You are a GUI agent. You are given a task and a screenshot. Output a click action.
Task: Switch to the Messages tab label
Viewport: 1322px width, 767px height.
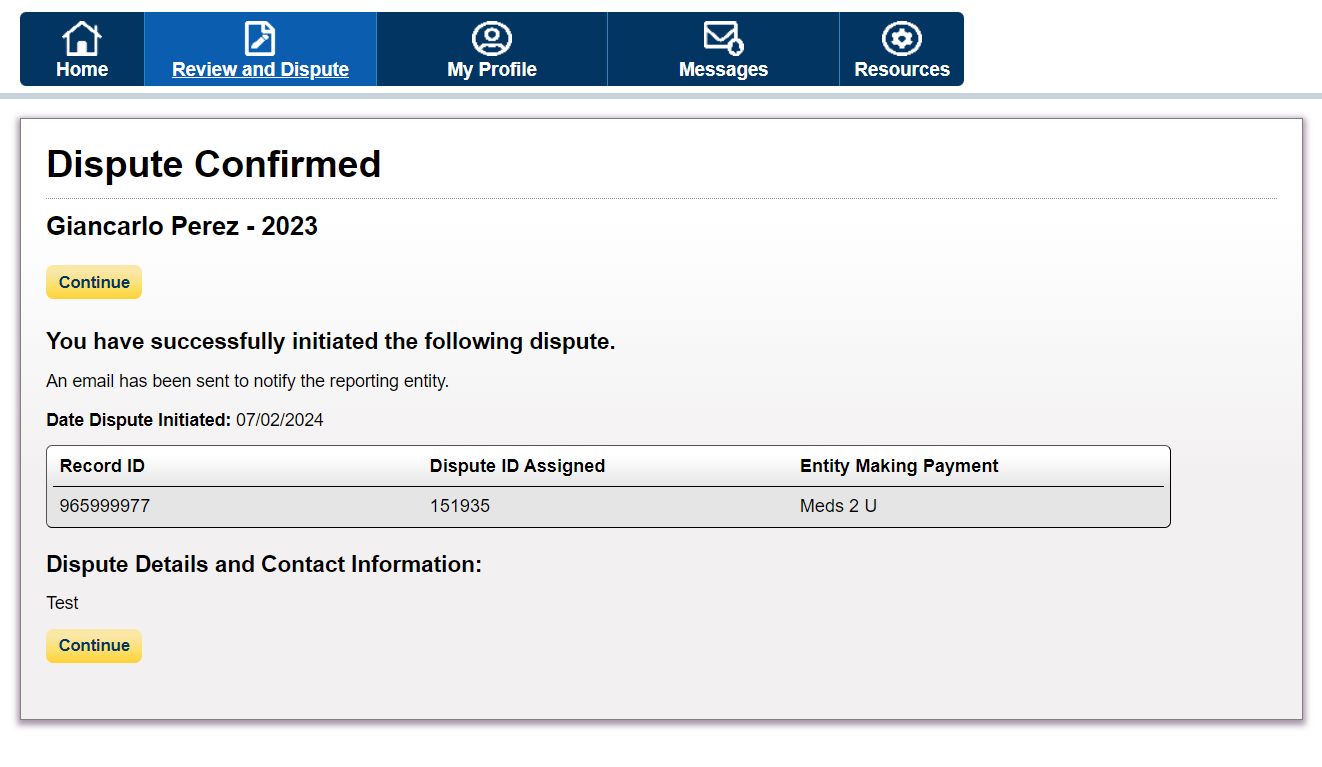pyautogui.click(x=723, y=70)
